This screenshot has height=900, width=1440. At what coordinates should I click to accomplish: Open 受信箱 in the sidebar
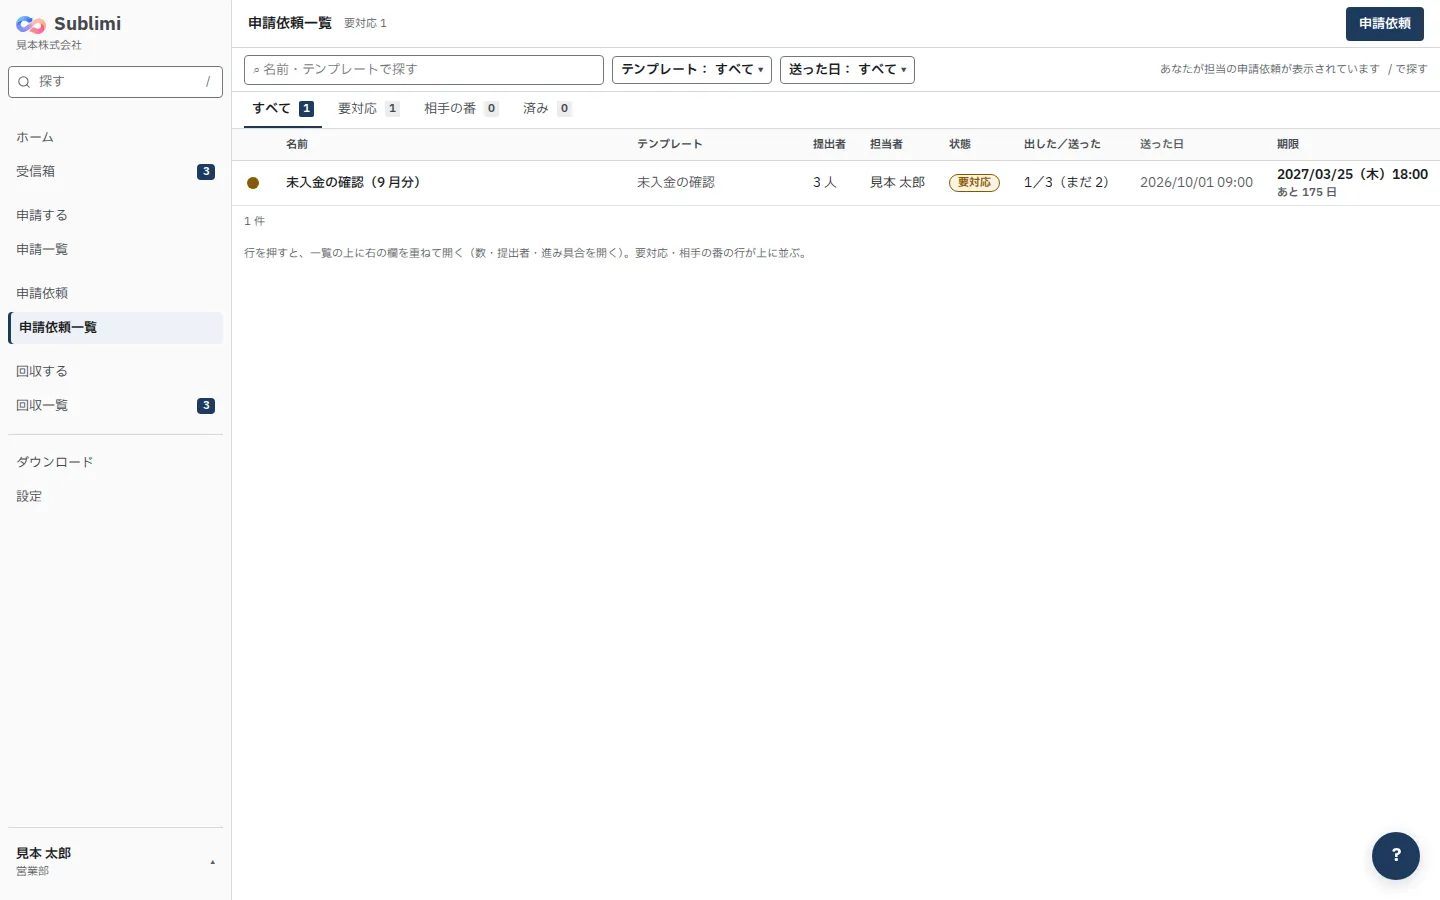115,172
